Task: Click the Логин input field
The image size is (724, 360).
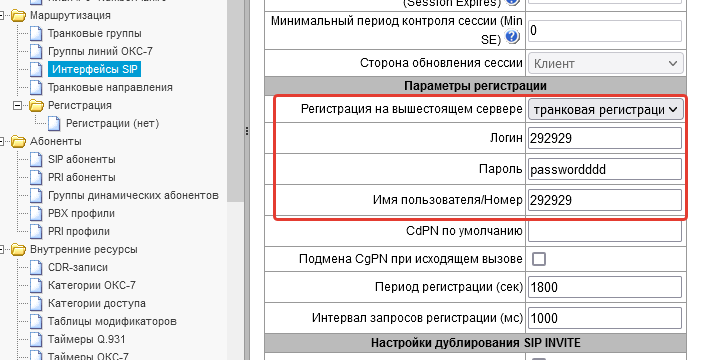Action: [x=605, y=138]
